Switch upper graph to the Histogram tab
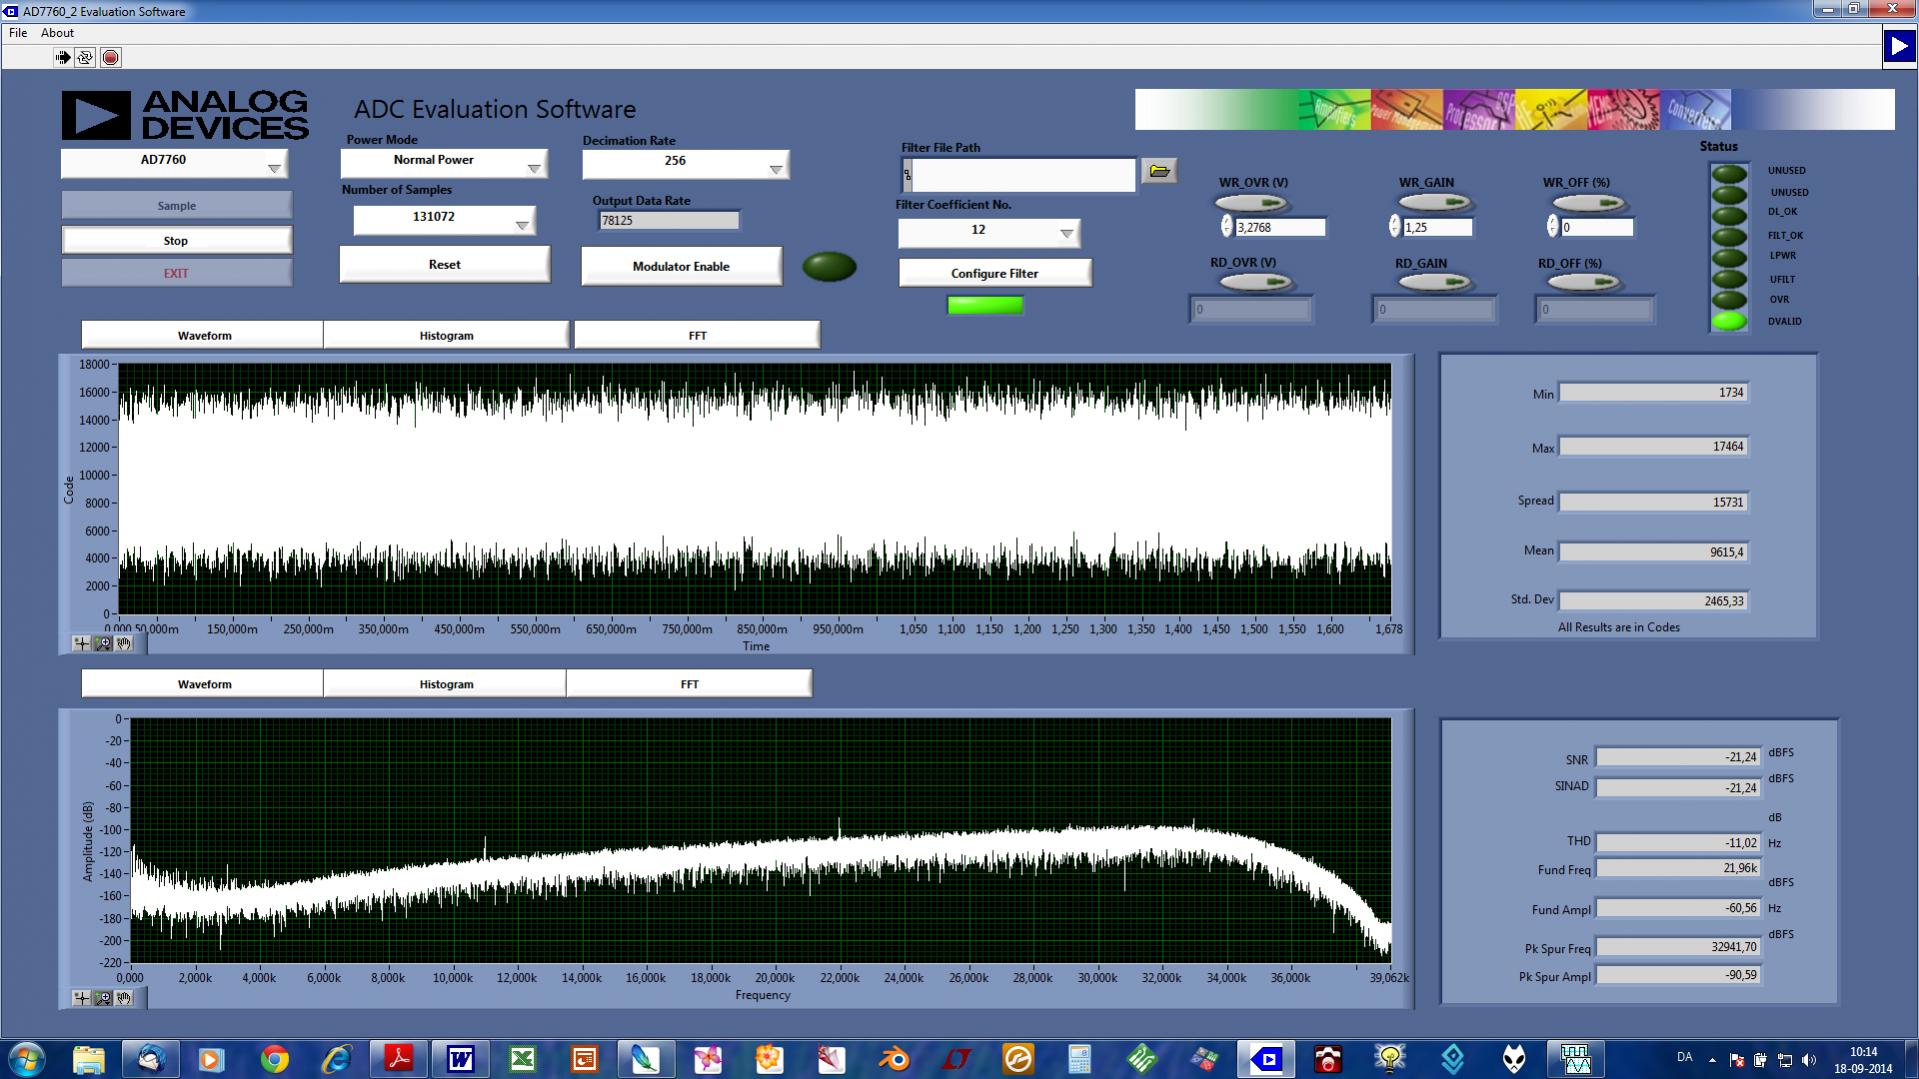This screenshot has height=1079, width=1919. pyautogui.click(x=446, y=335)
